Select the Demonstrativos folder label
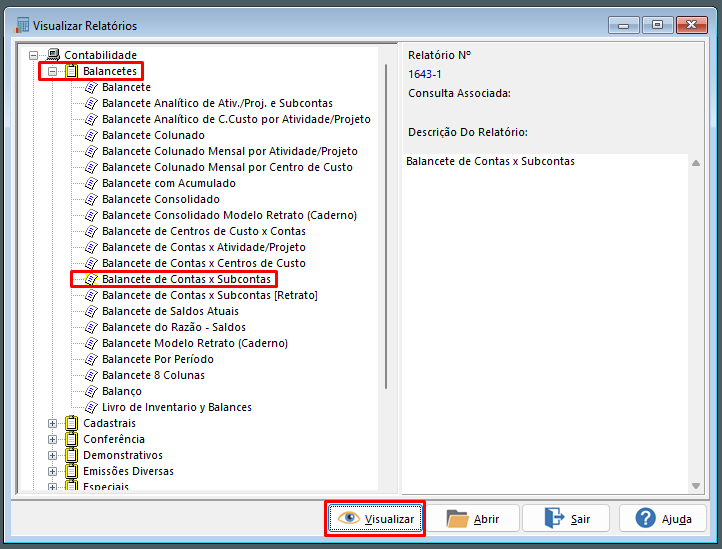Screen dimensions: 722x549 pos(123,455)
